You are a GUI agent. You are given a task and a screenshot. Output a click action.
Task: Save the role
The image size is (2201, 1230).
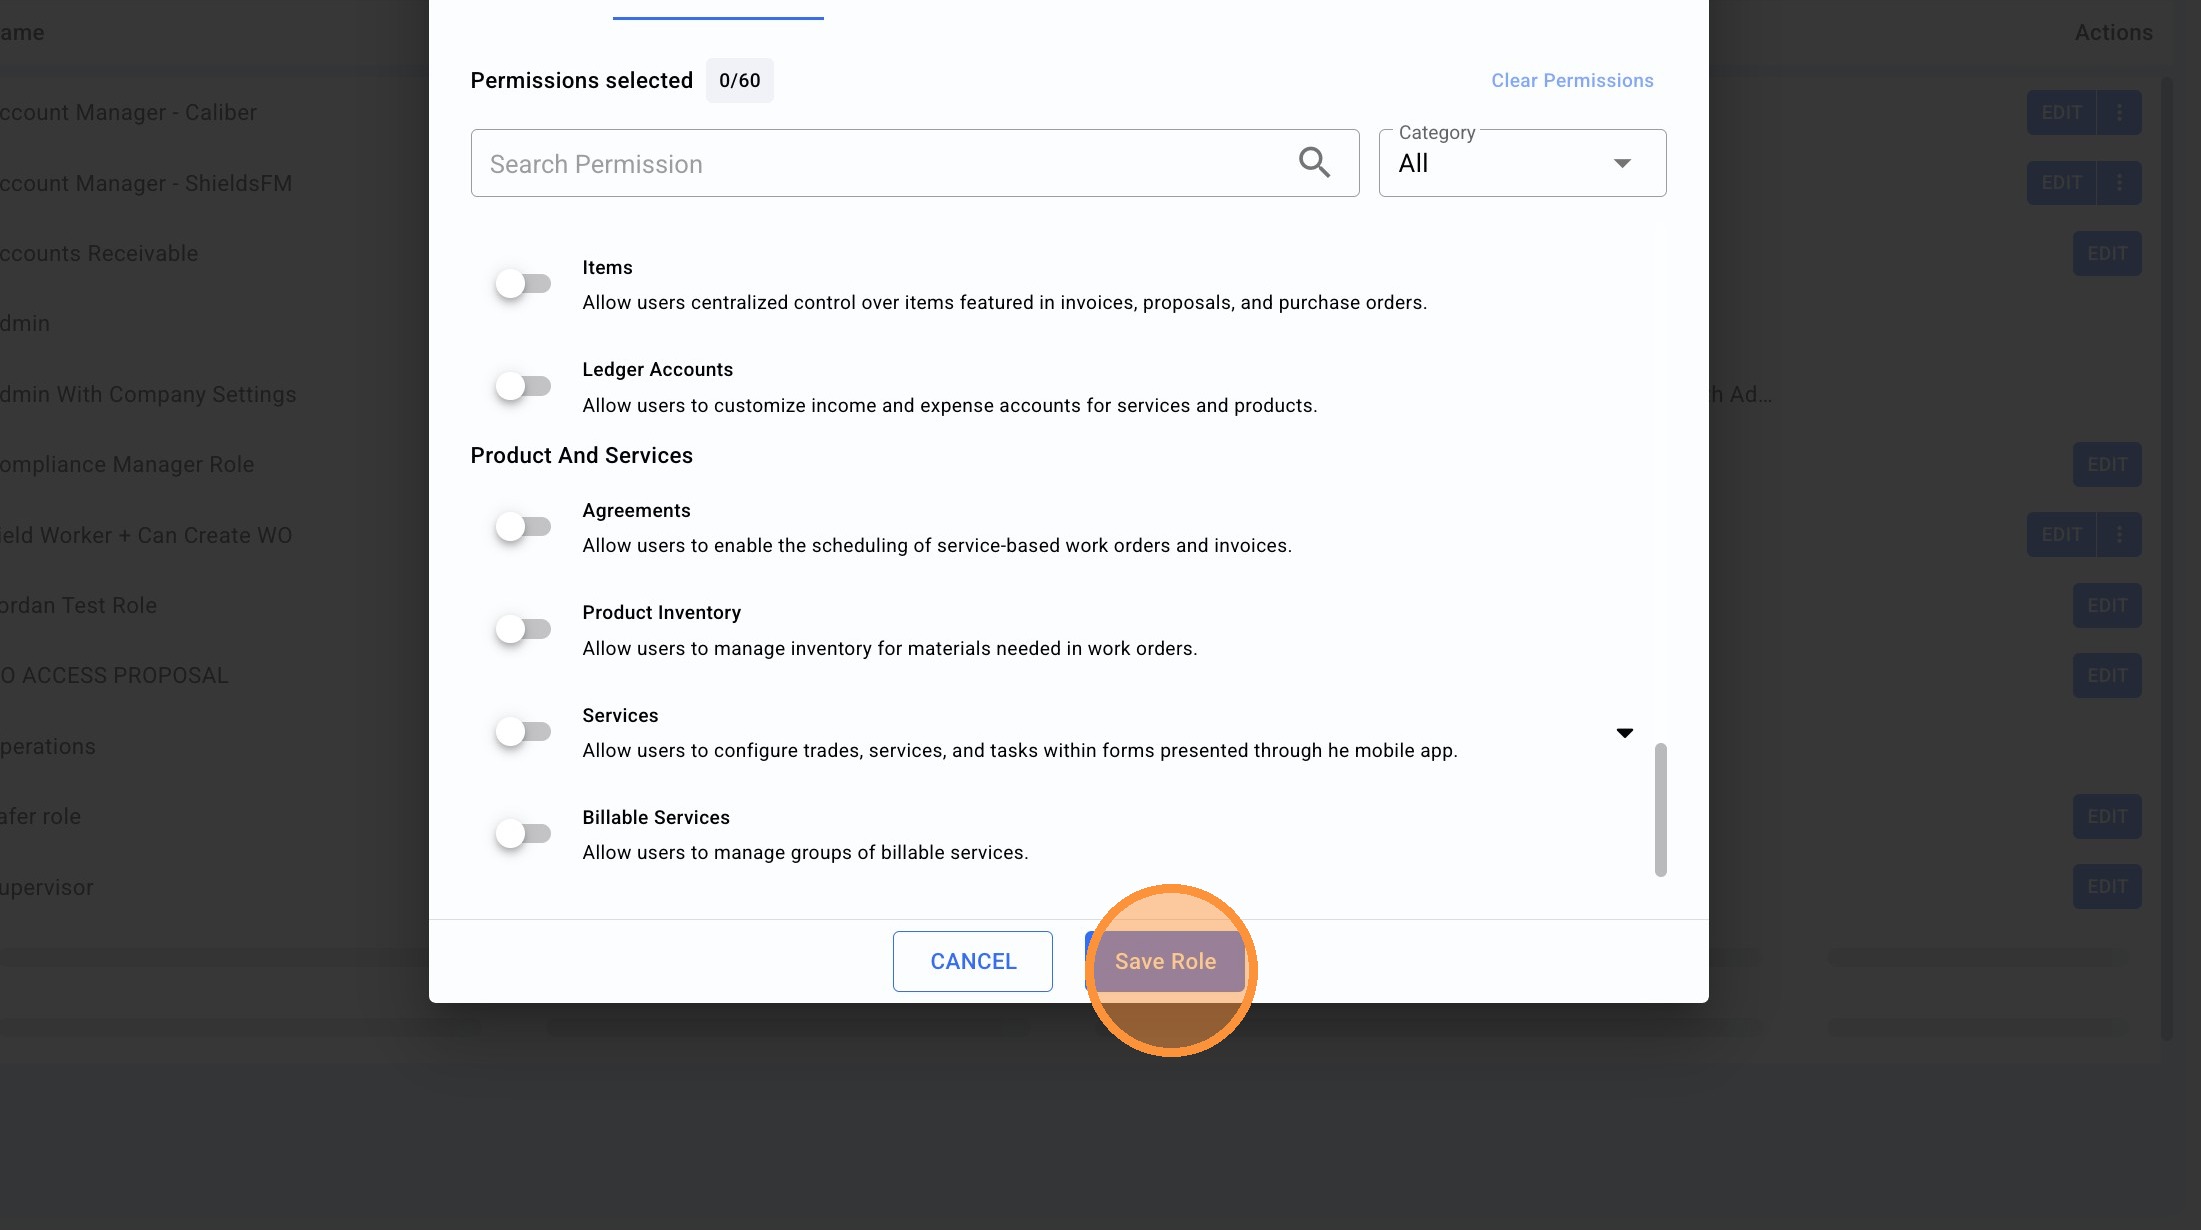click(1165, 961)
